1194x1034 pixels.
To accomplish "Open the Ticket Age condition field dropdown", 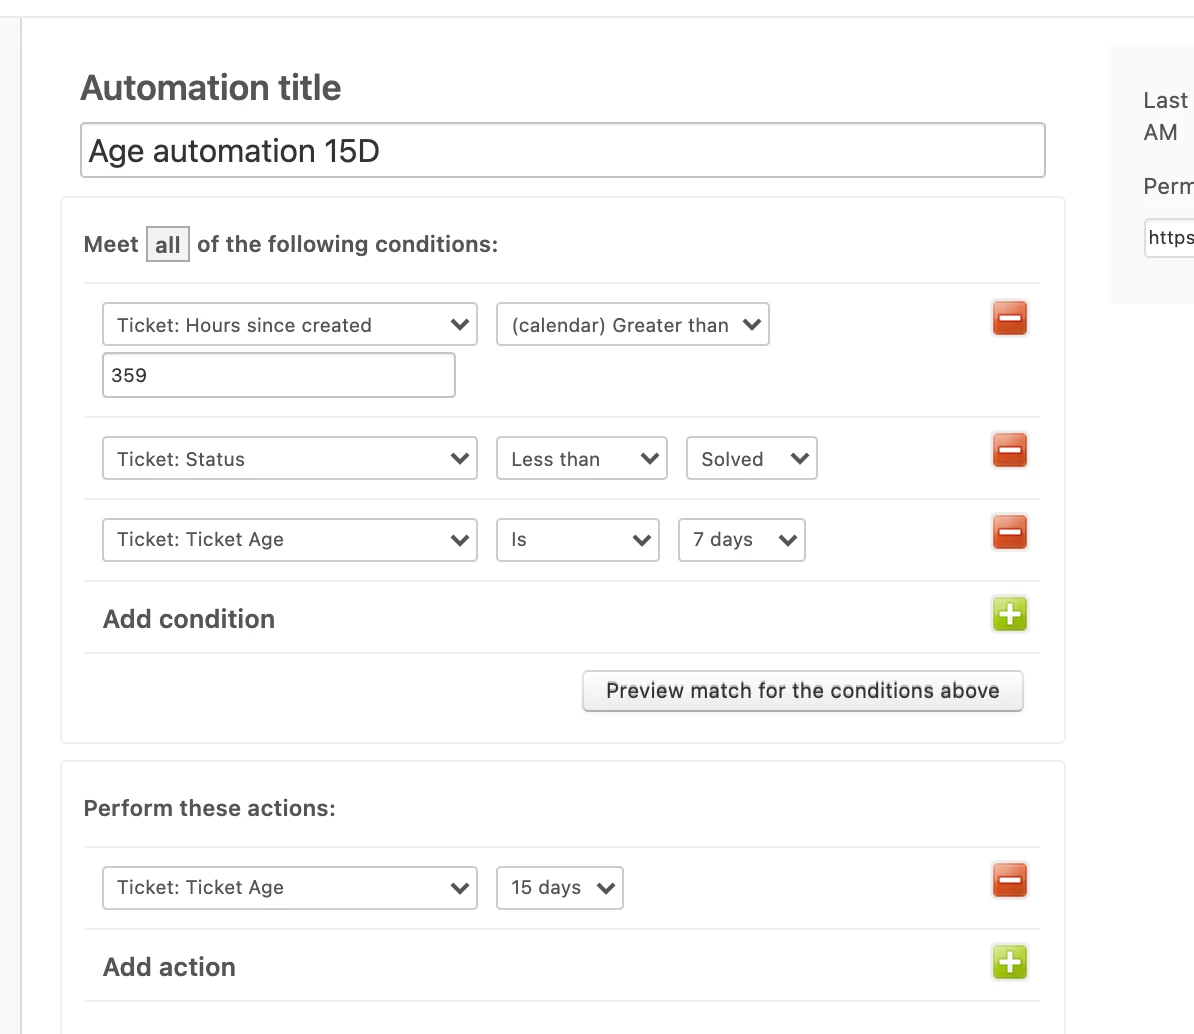I will pyautogui.click(x=290, y=540).
